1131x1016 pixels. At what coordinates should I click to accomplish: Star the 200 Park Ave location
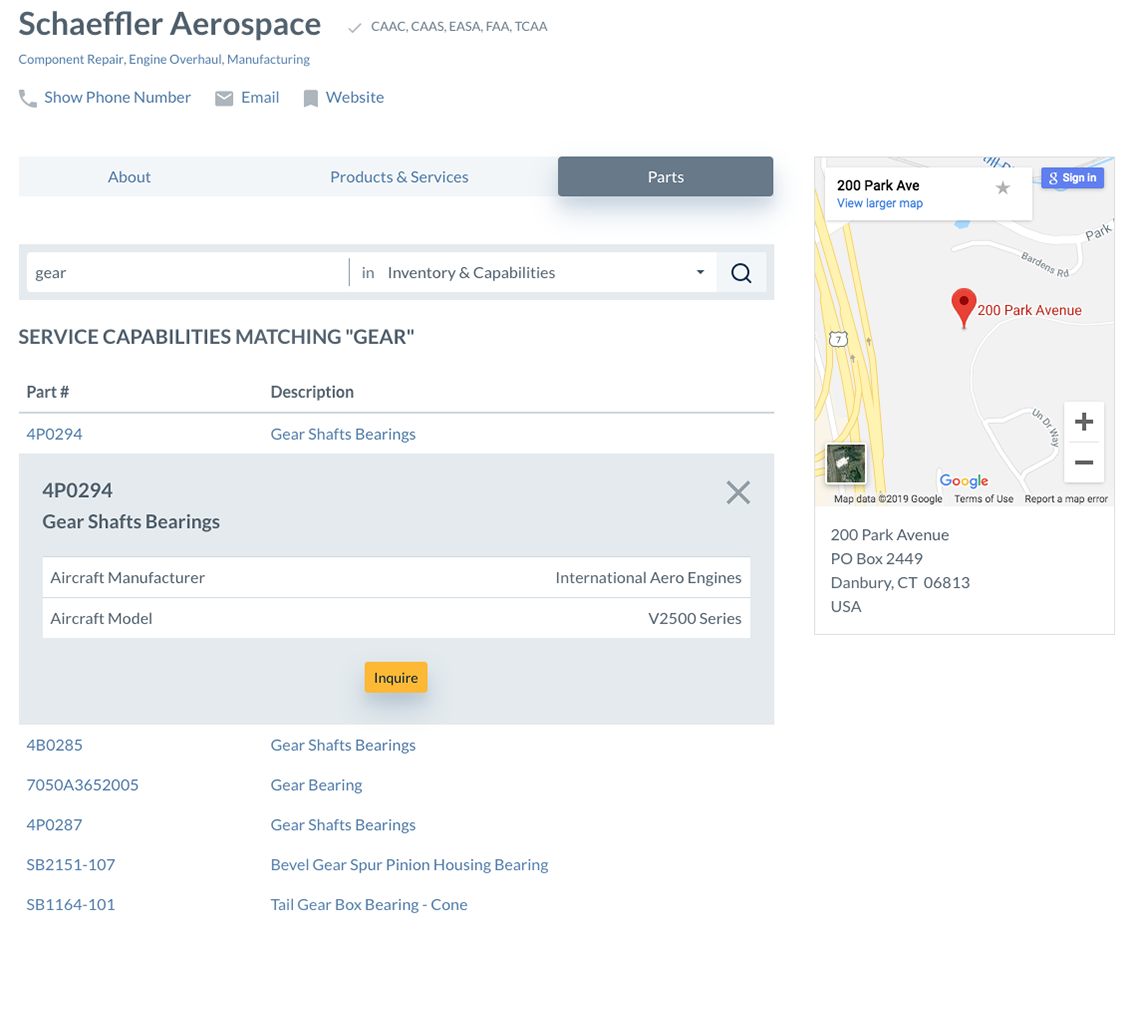1003,188
